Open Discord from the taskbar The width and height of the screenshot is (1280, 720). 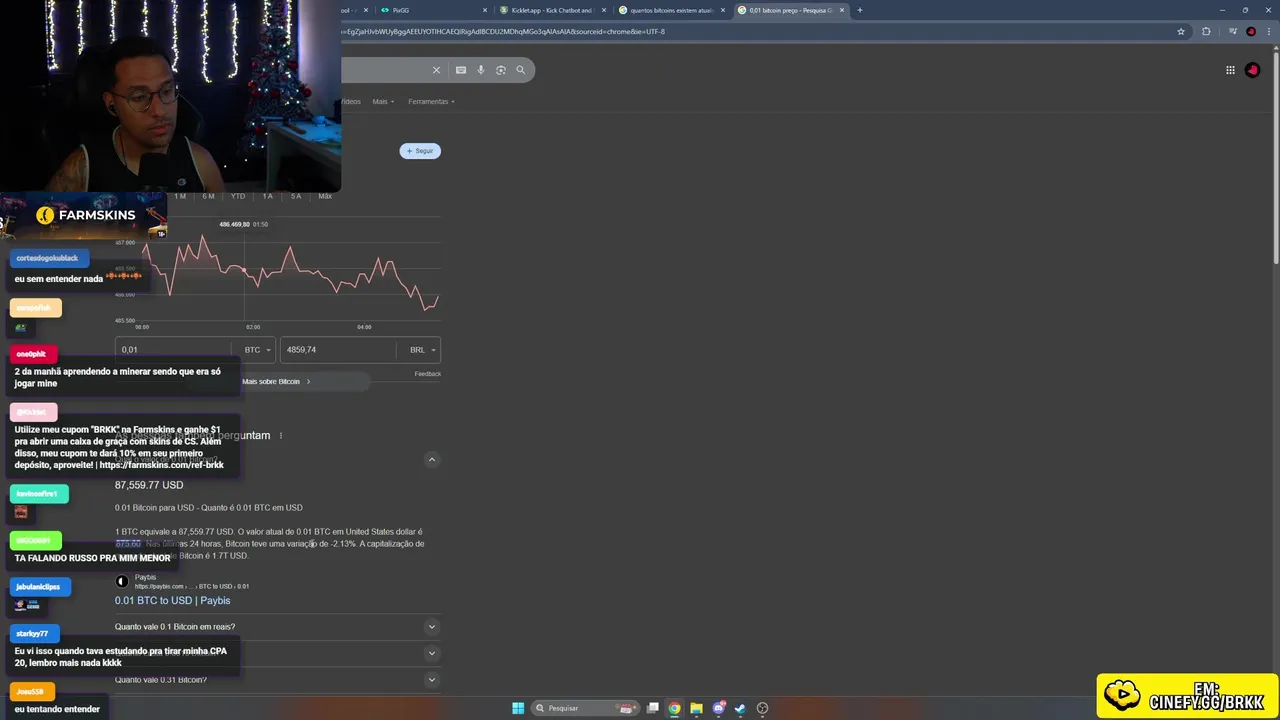[x=718, y=708]
